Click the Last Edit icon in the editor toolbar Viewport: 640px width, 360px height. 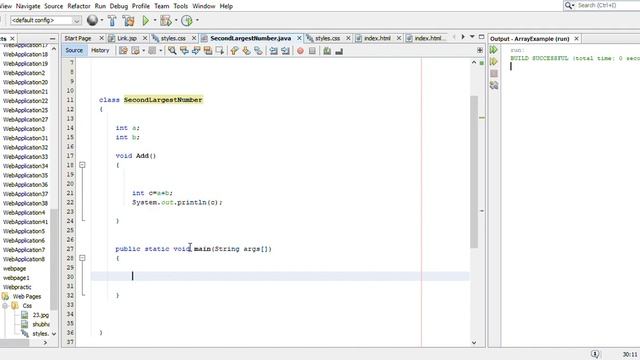(x=123, y=51)
